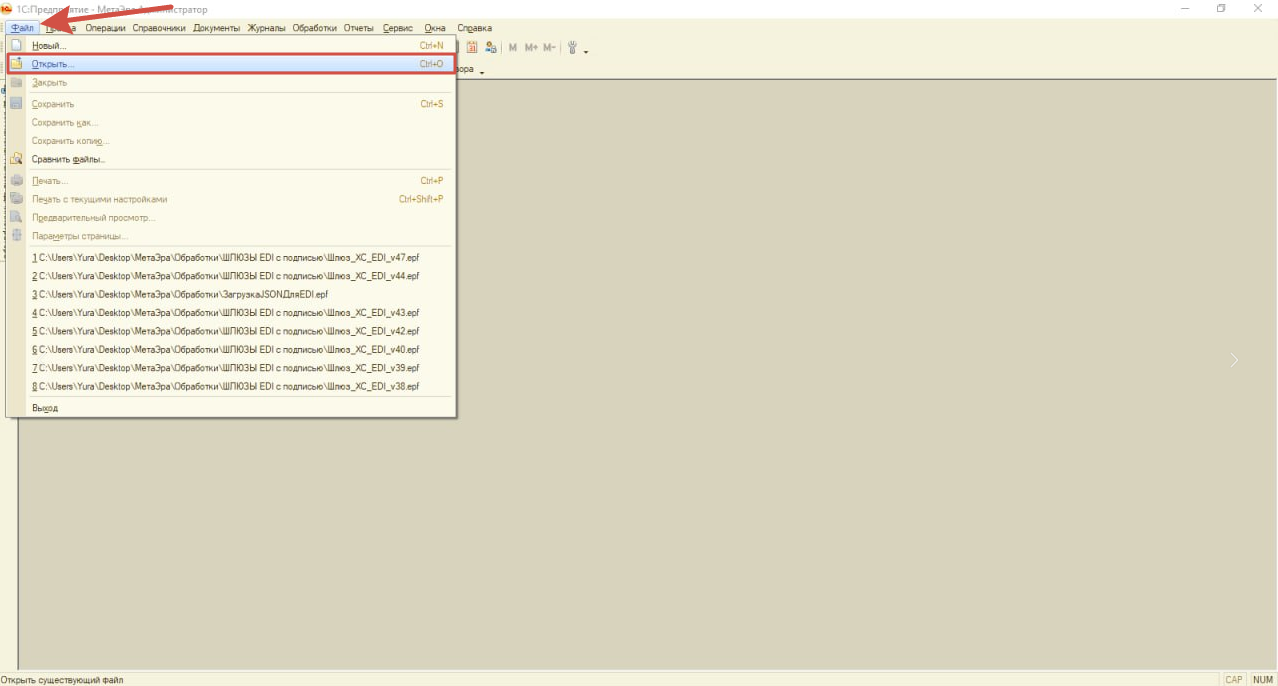This screenshot has width=1278, height=686.
Task: Click the Compare files magnifier icon
Action: tap(16, 159)
